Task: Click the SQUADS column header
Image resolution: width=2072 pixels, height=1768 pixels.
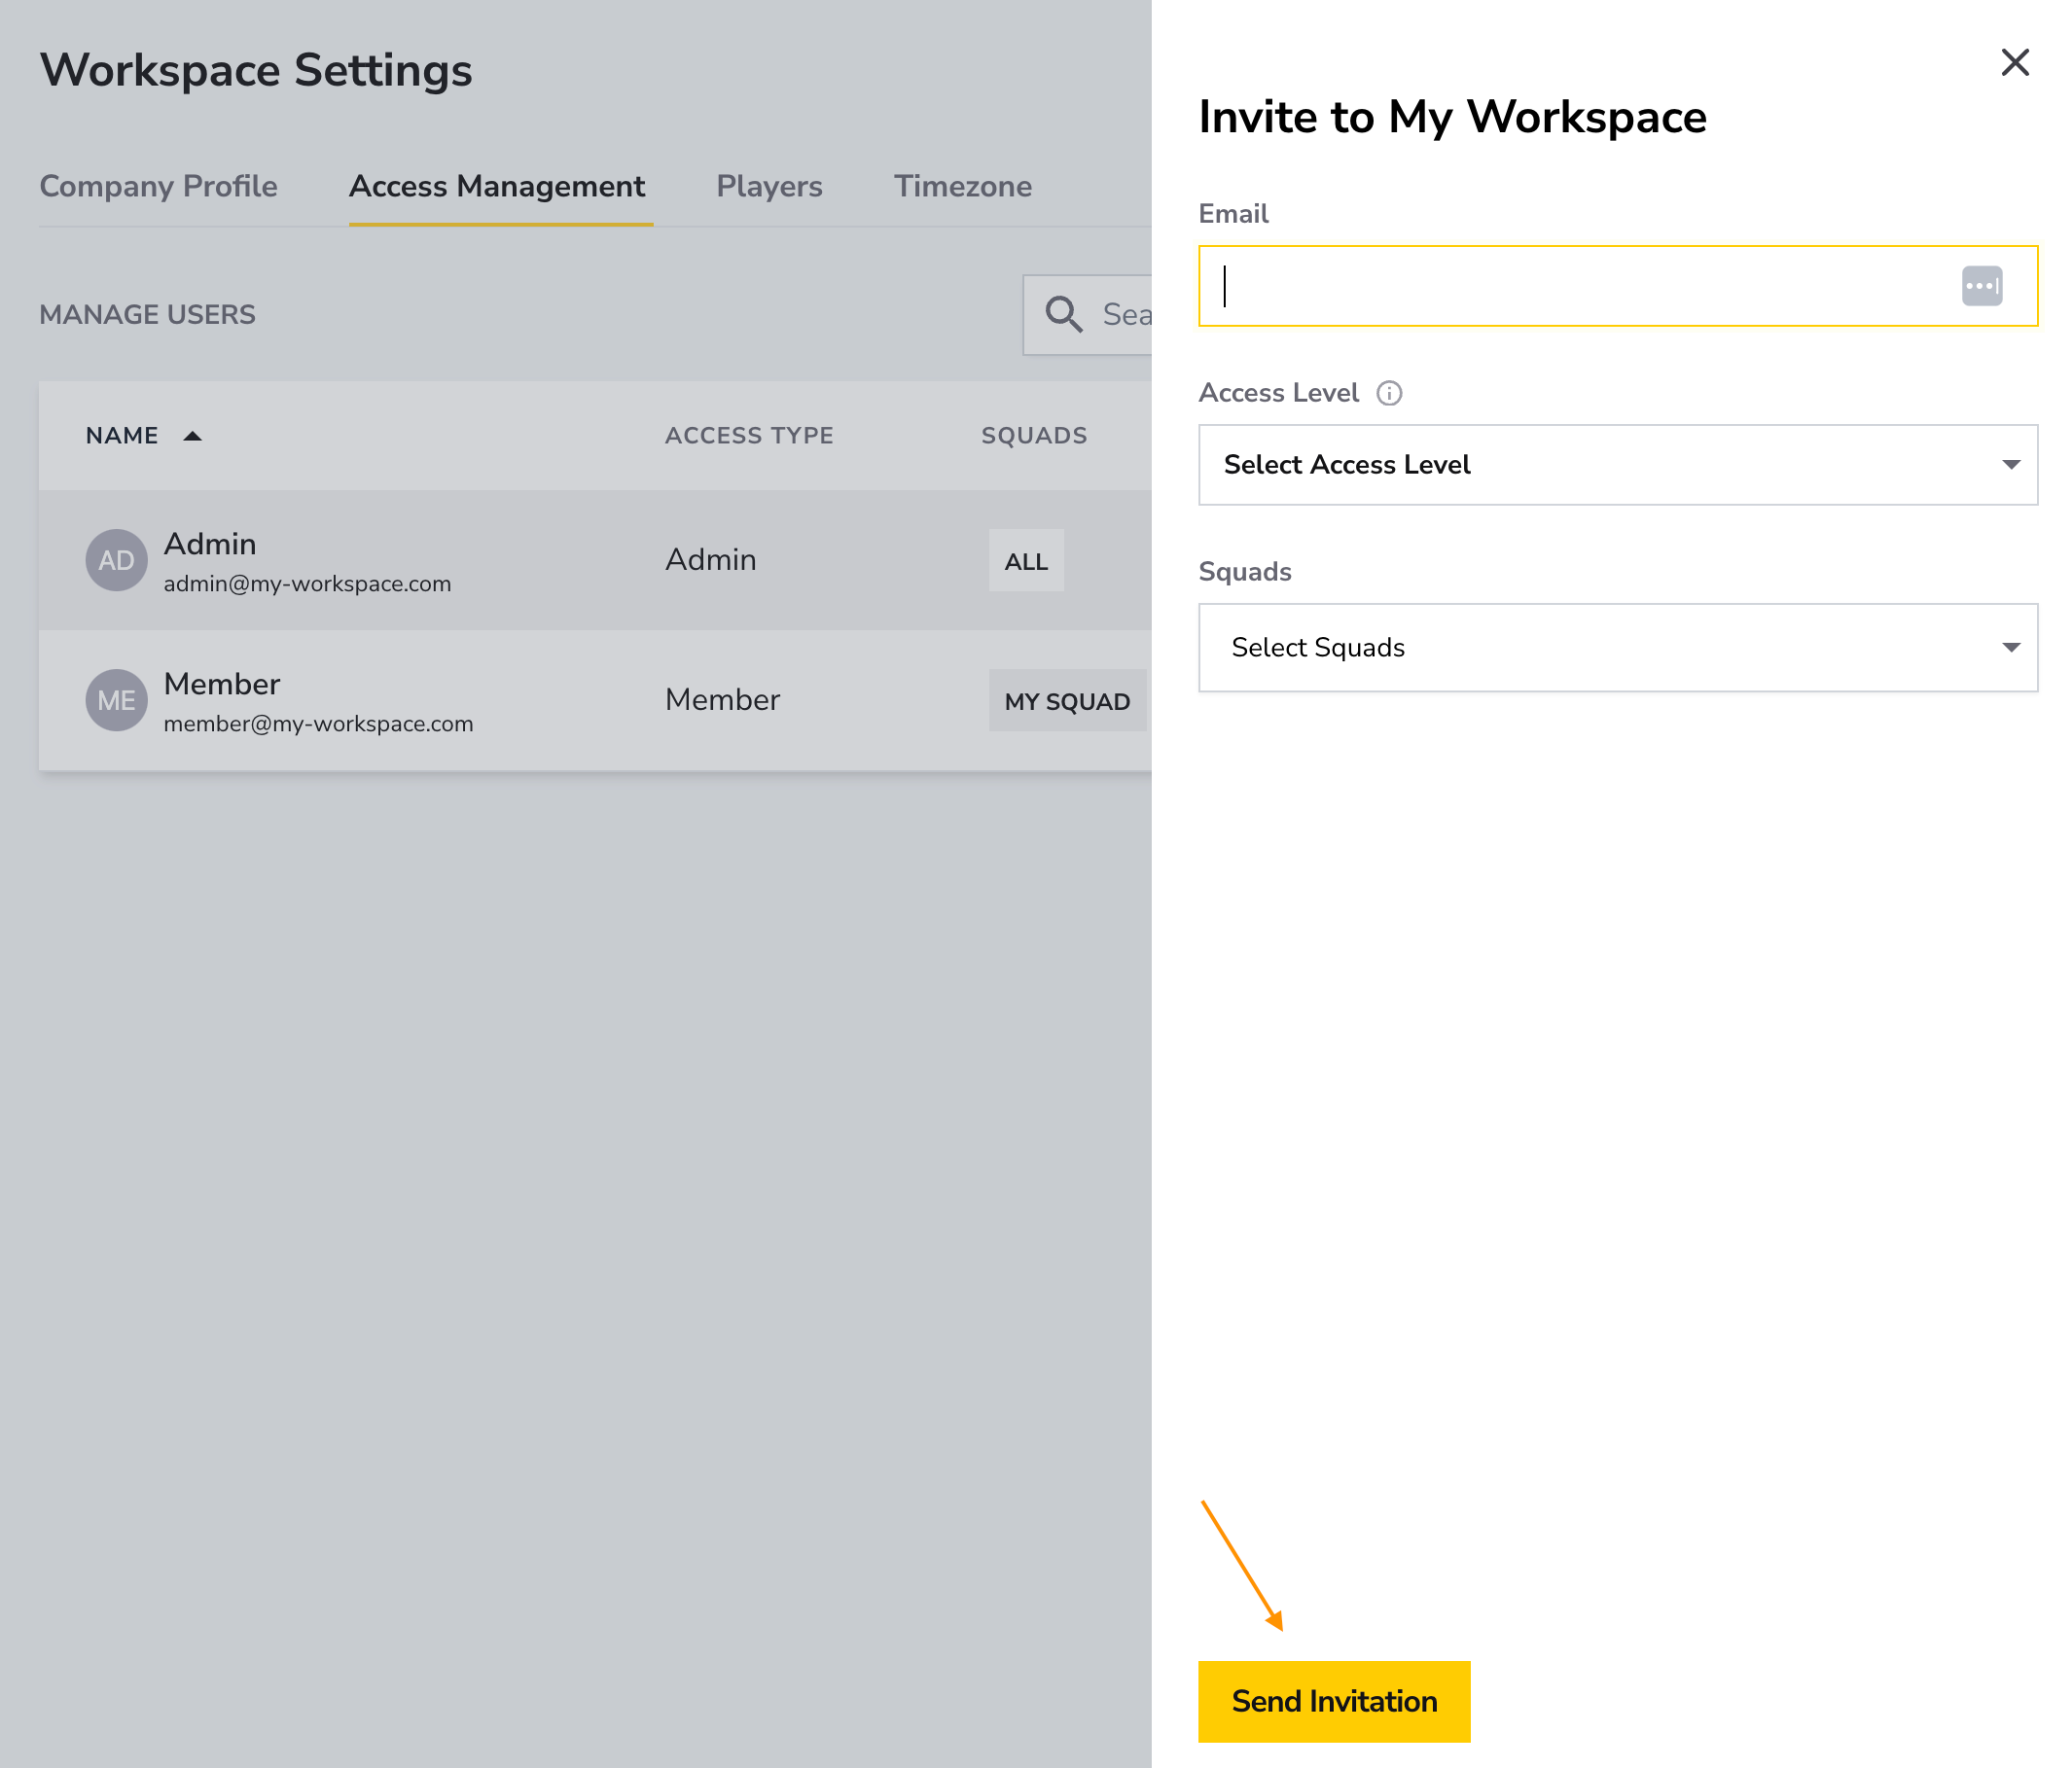Action: [x=1034, y=436]
